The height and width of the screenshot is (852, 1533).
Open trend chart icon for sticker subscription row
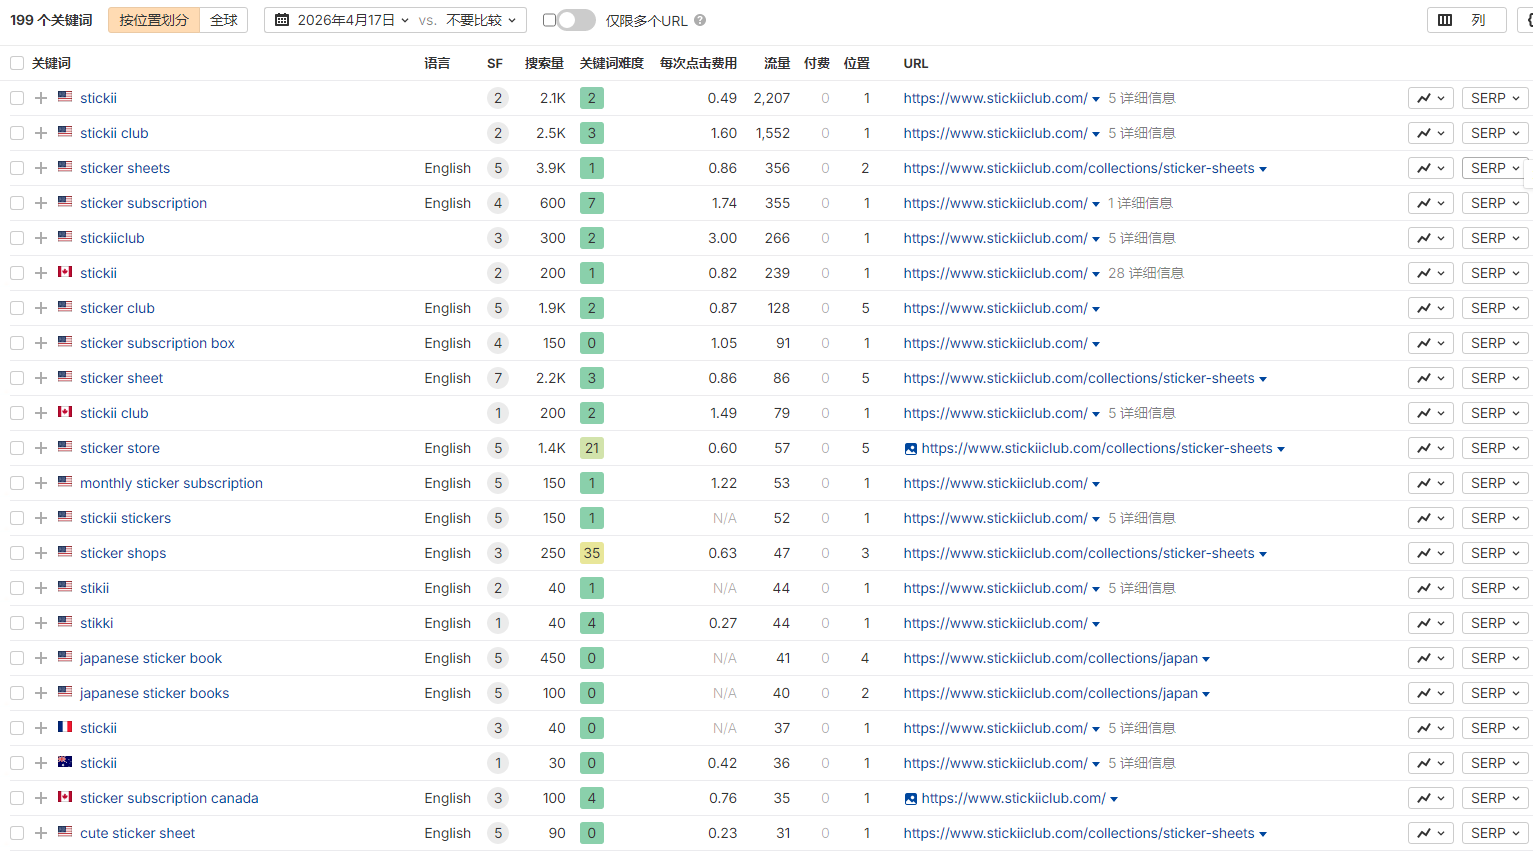tap(1430, 203)
